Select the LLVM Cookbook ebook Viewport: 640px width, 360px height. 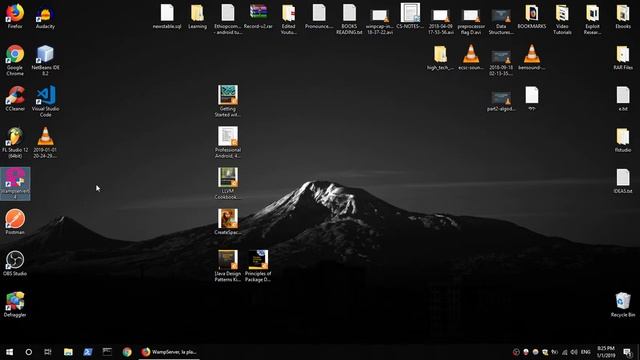coord(228,184)
